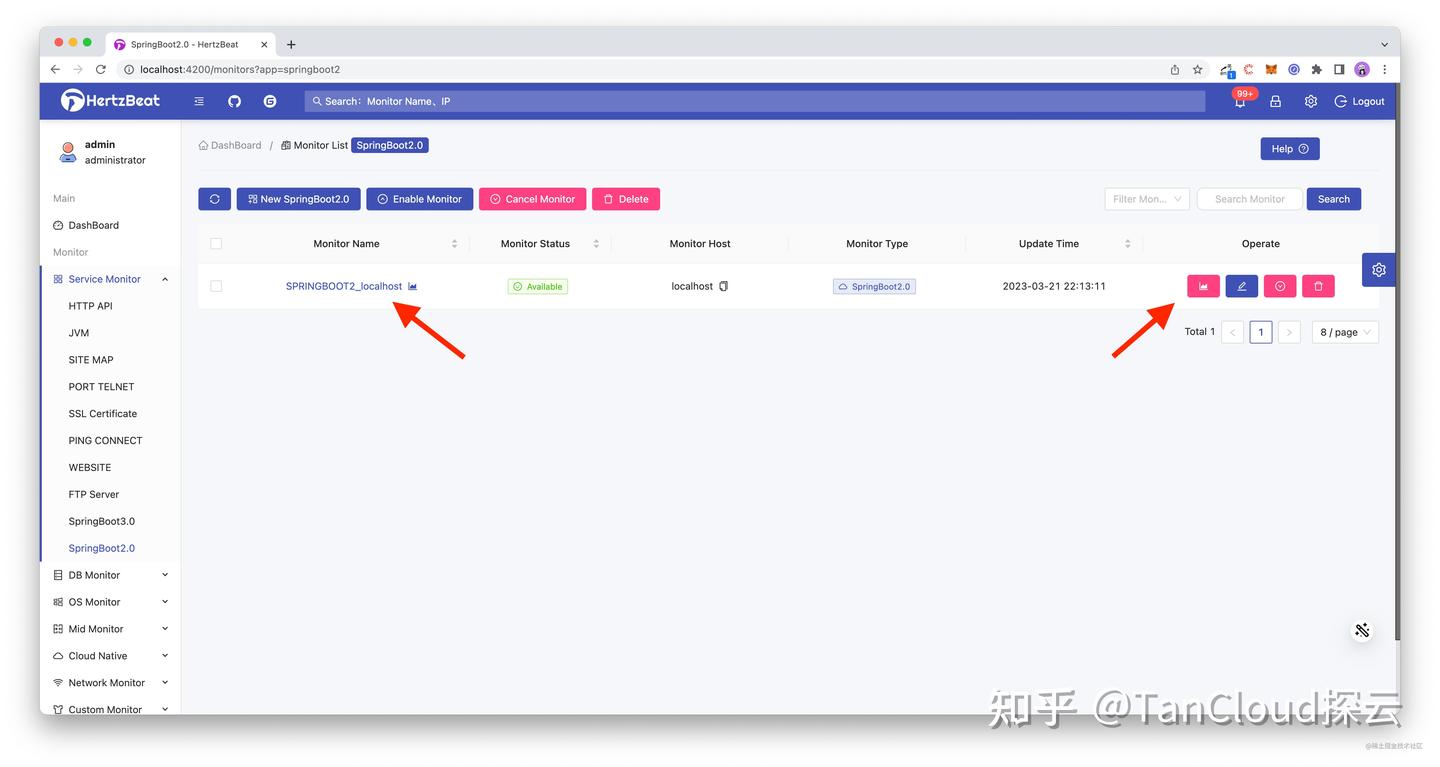Screen dimensions: 1440x767
Task: Click the trash delete icon in Operate column
Action: (x=1318, y=286)
